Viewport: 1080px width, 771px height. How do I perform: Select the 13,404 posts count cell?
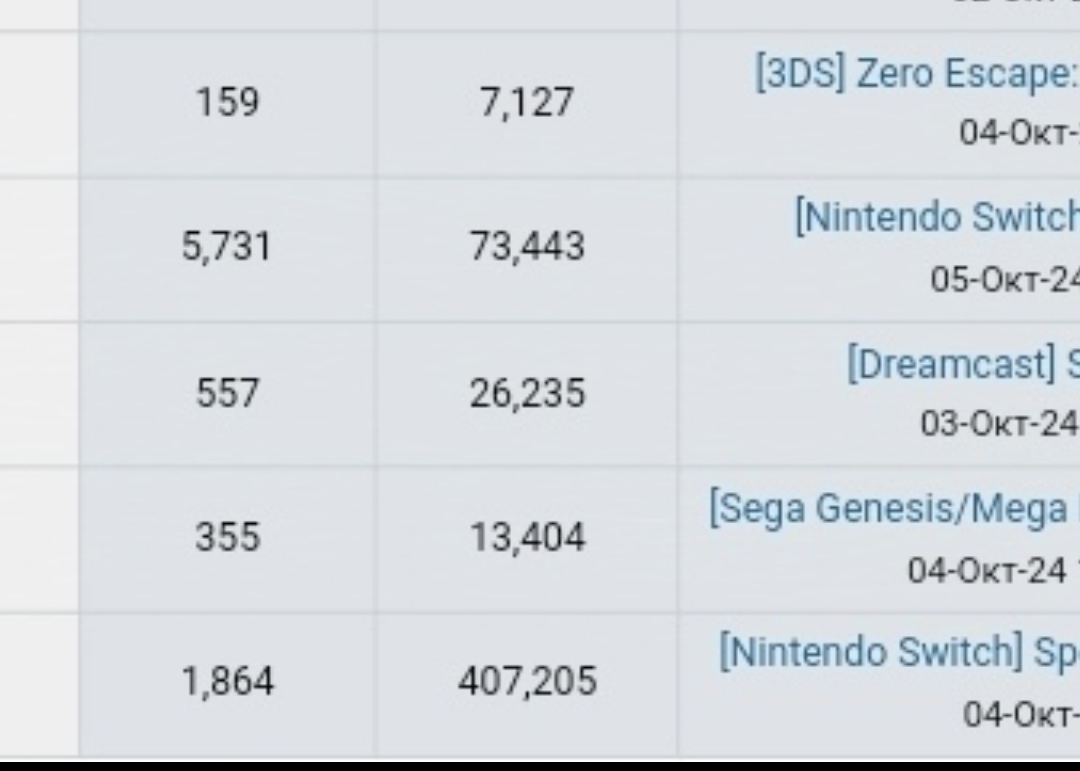tap(526, 537)
